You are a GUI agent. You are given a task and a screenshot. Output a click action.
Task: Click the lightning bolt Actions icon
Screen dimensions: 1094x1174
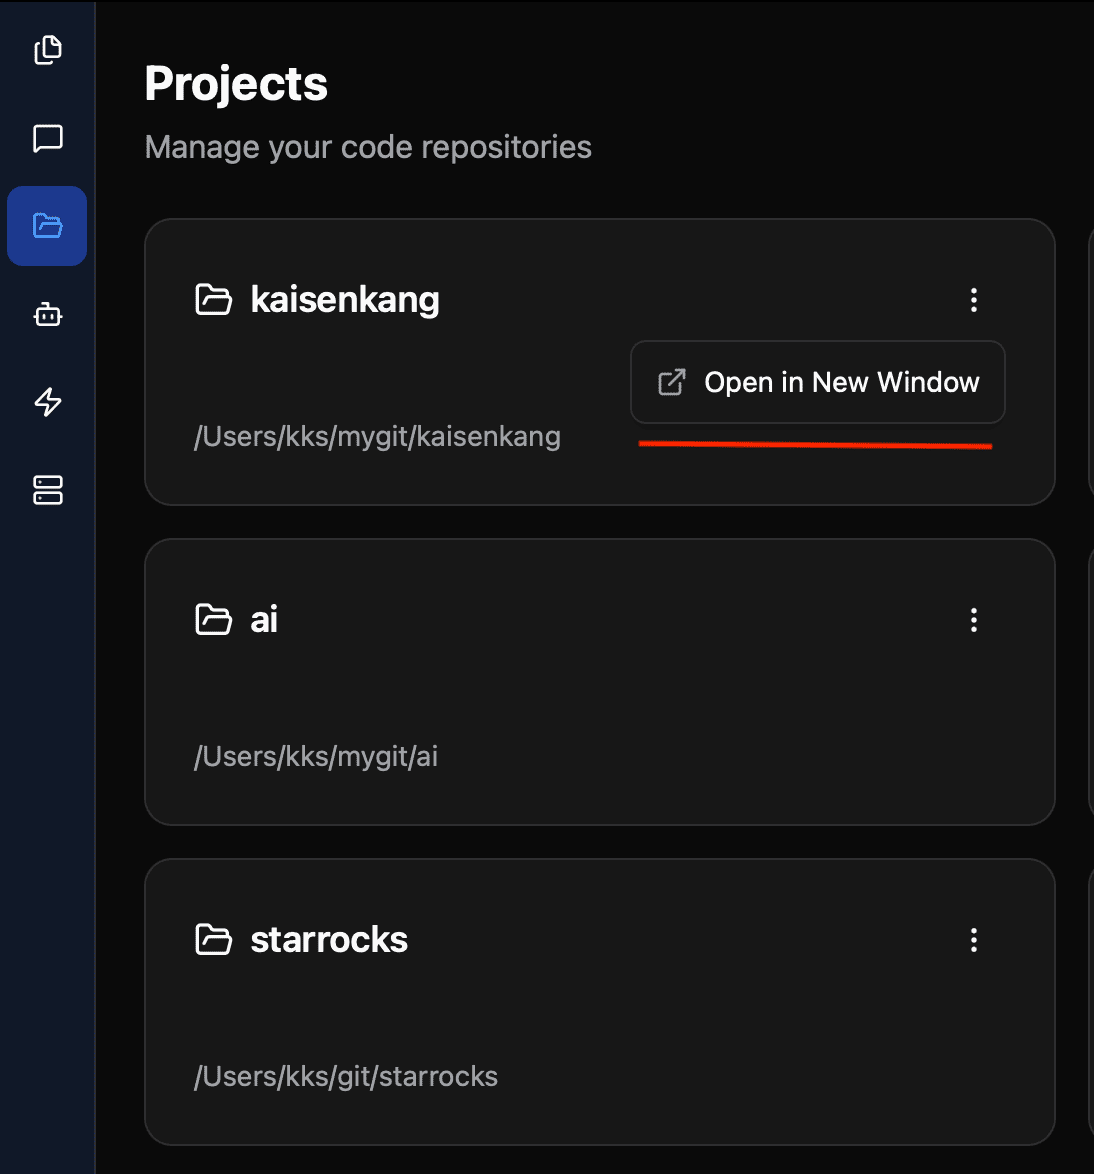click(47, 402)
